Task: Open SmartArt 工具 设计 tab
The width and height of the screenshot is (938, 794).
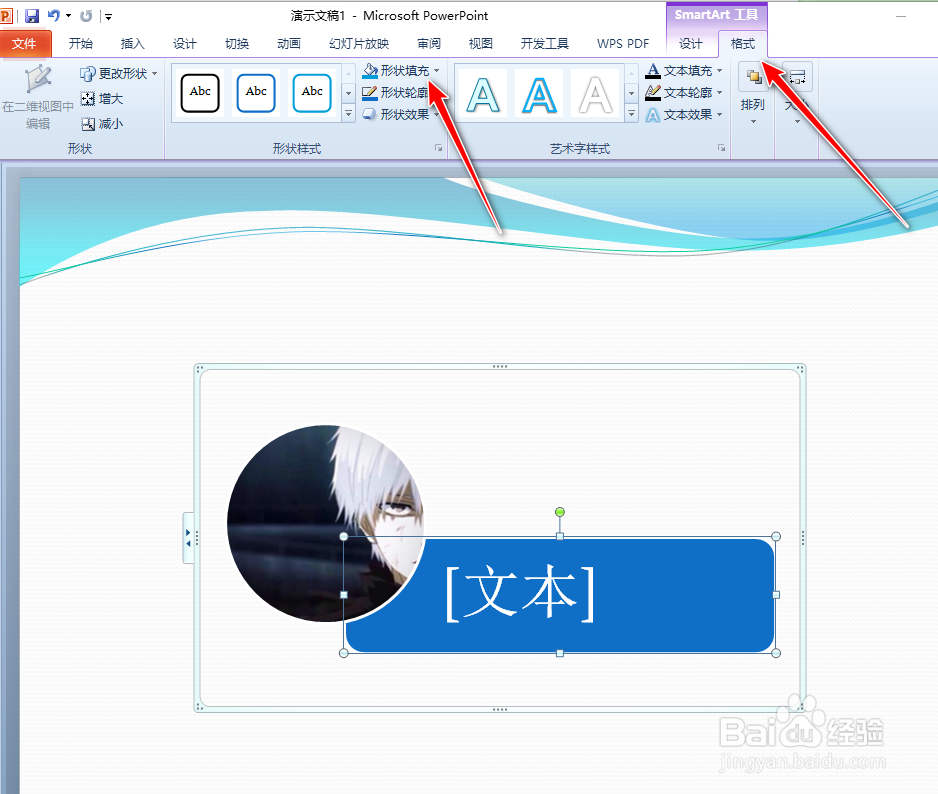Action: tap(690, 44)
